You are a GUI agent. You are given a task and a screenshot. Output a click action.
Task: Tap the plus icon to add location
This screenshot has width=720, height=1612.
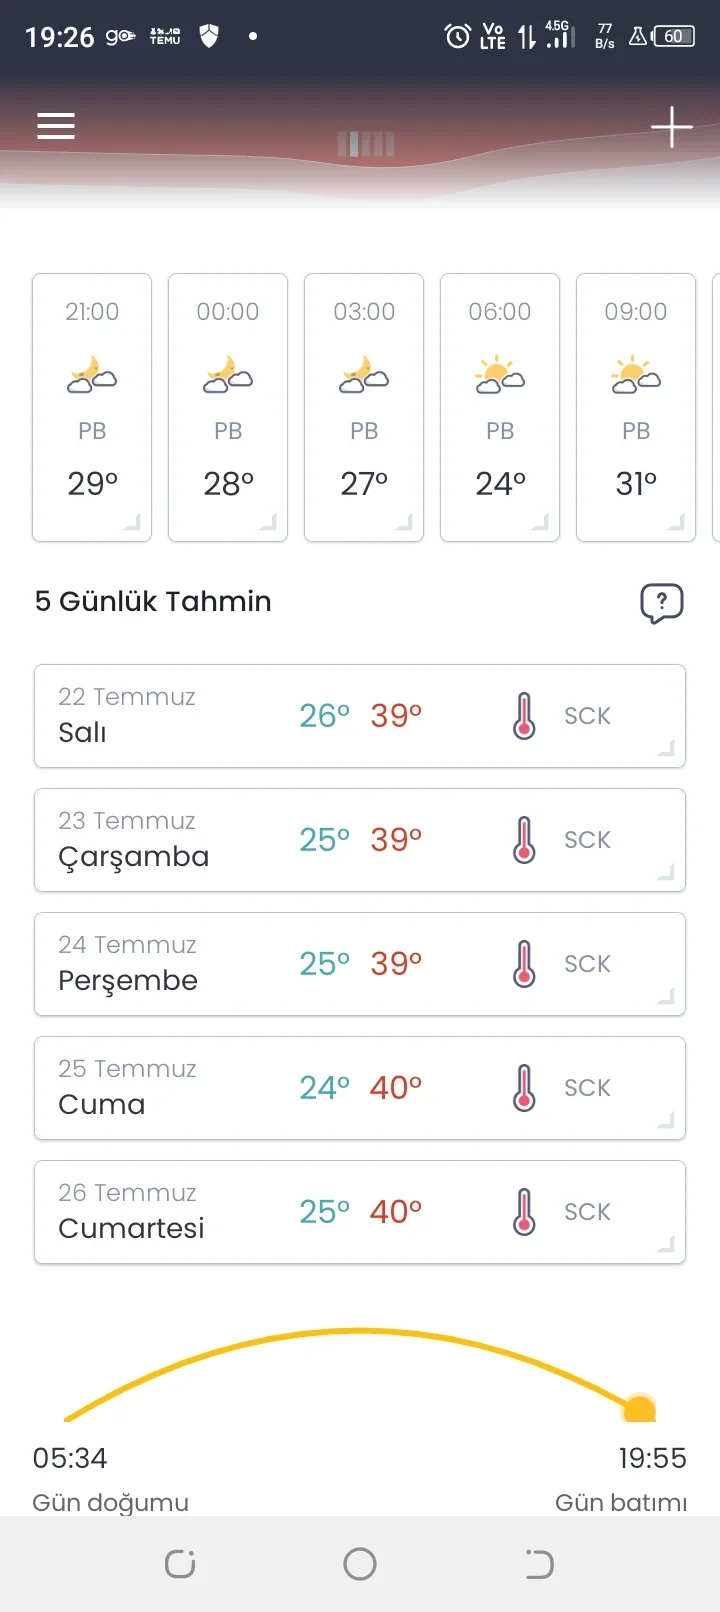[672, 127]
